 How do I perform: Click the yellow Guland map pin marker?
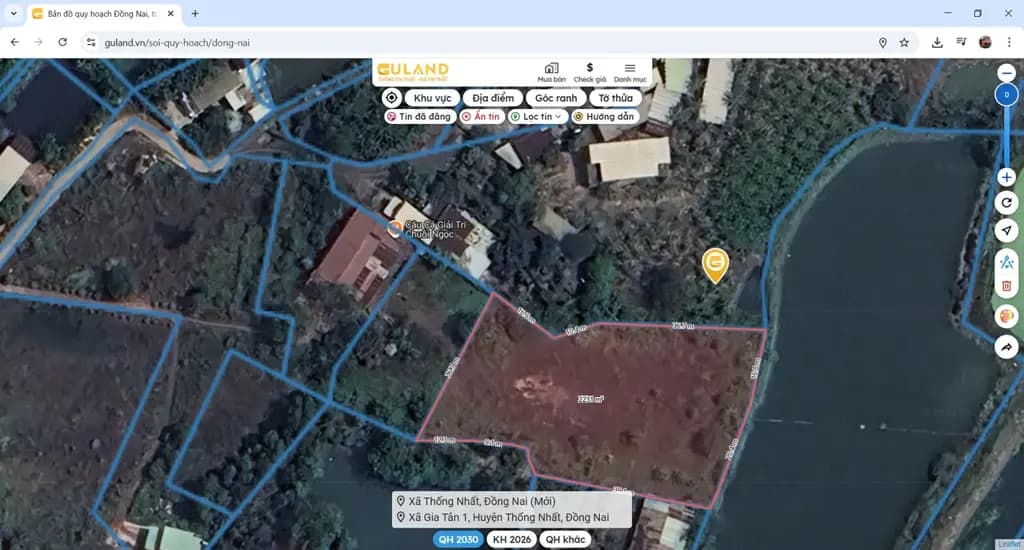(x=715, y=263)
